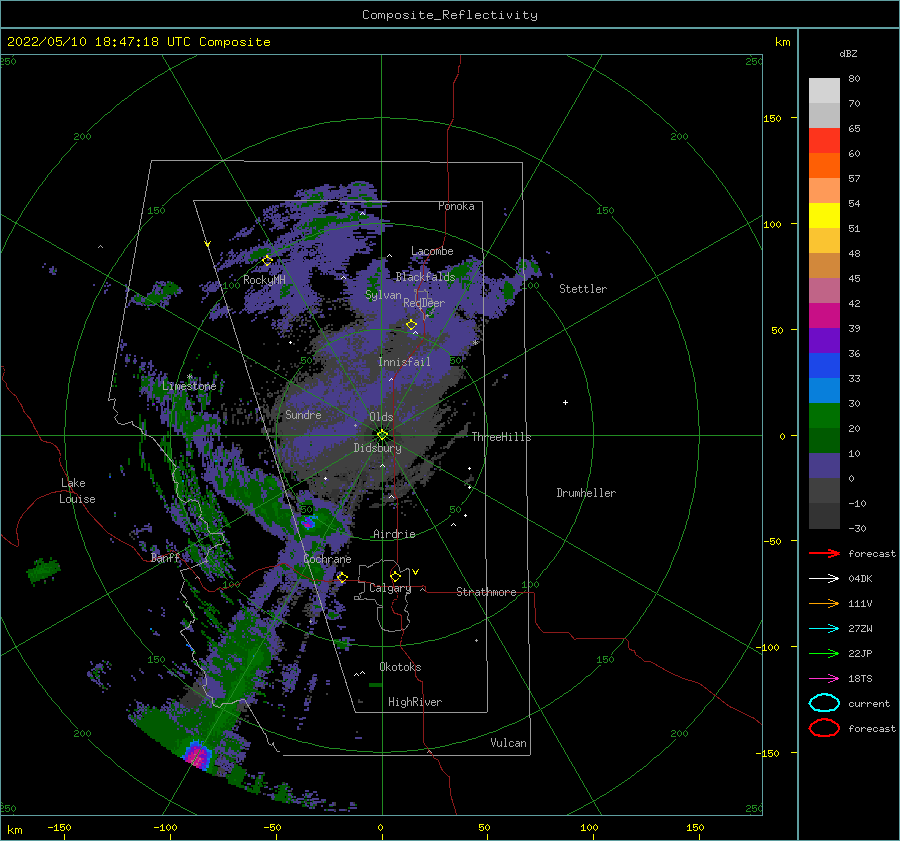
Task: Click the Stettler town label
Action: coord(583,289)
